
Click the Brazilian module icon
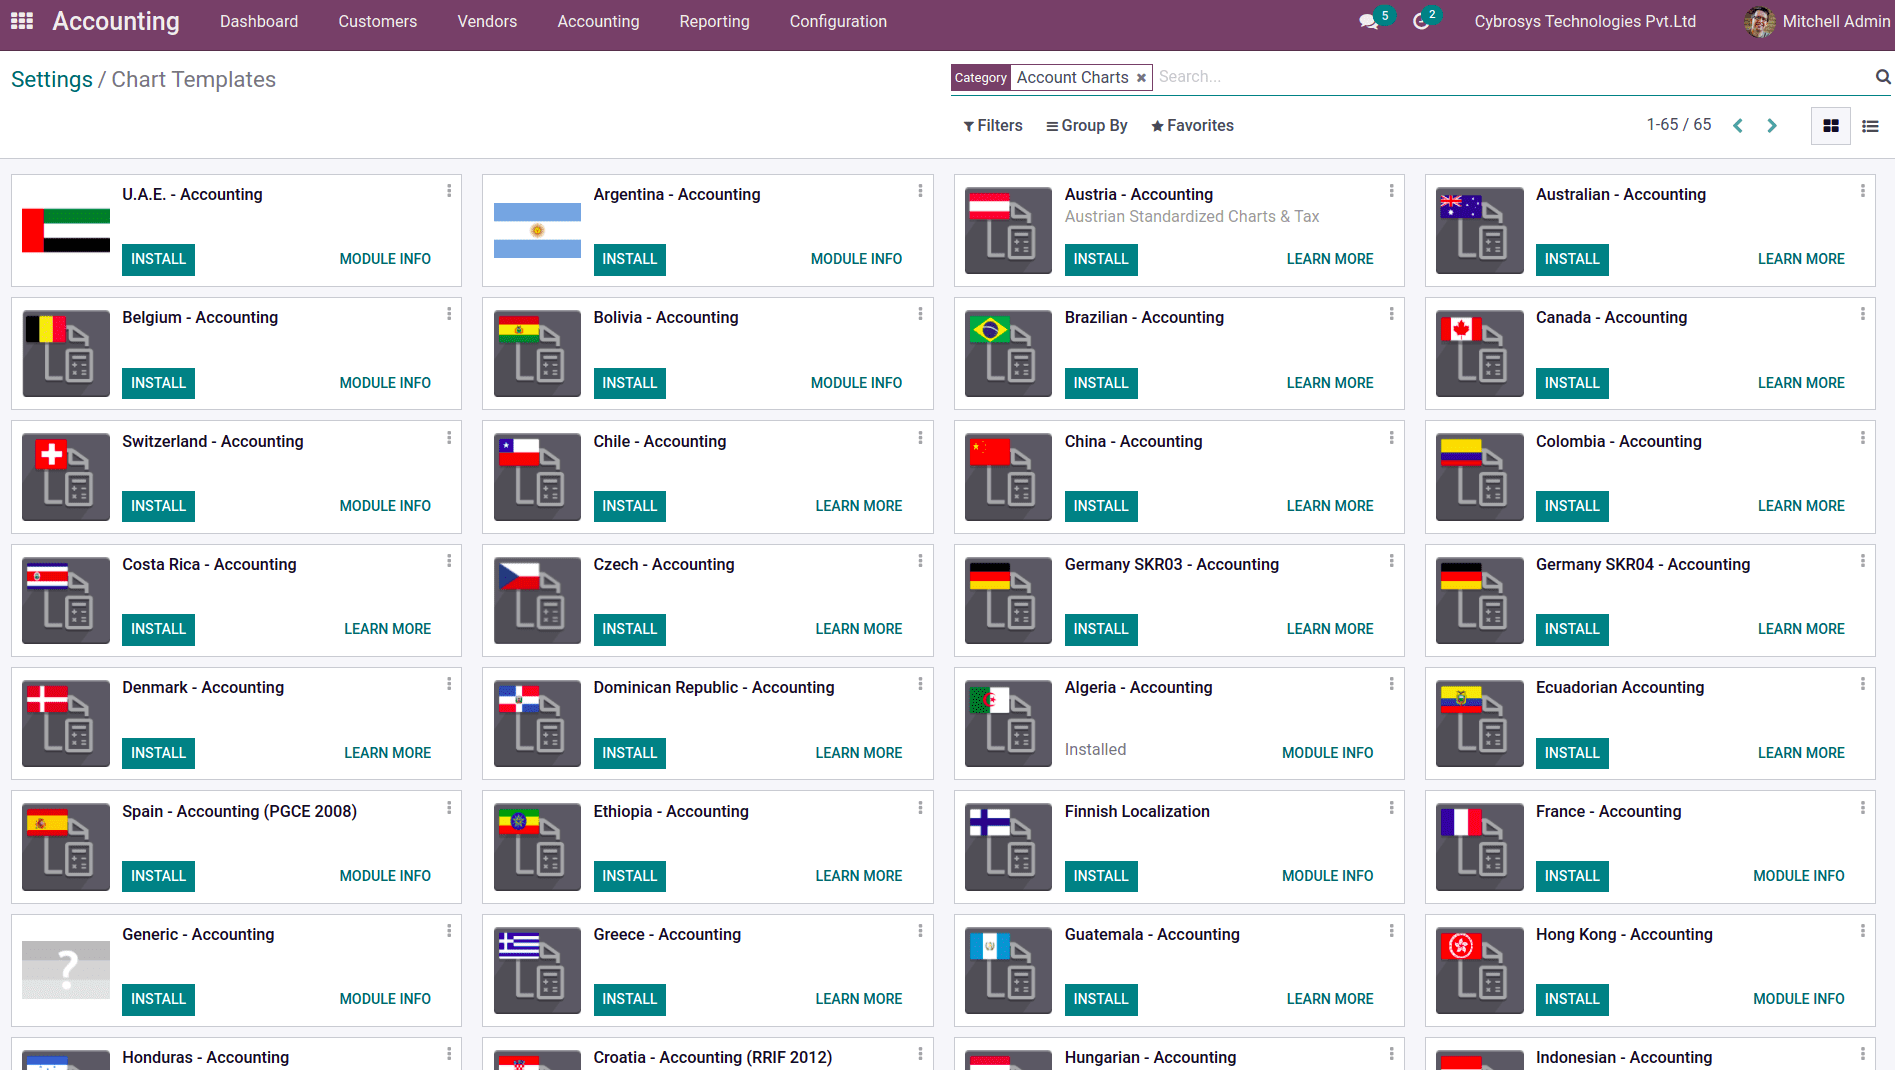1008,354
